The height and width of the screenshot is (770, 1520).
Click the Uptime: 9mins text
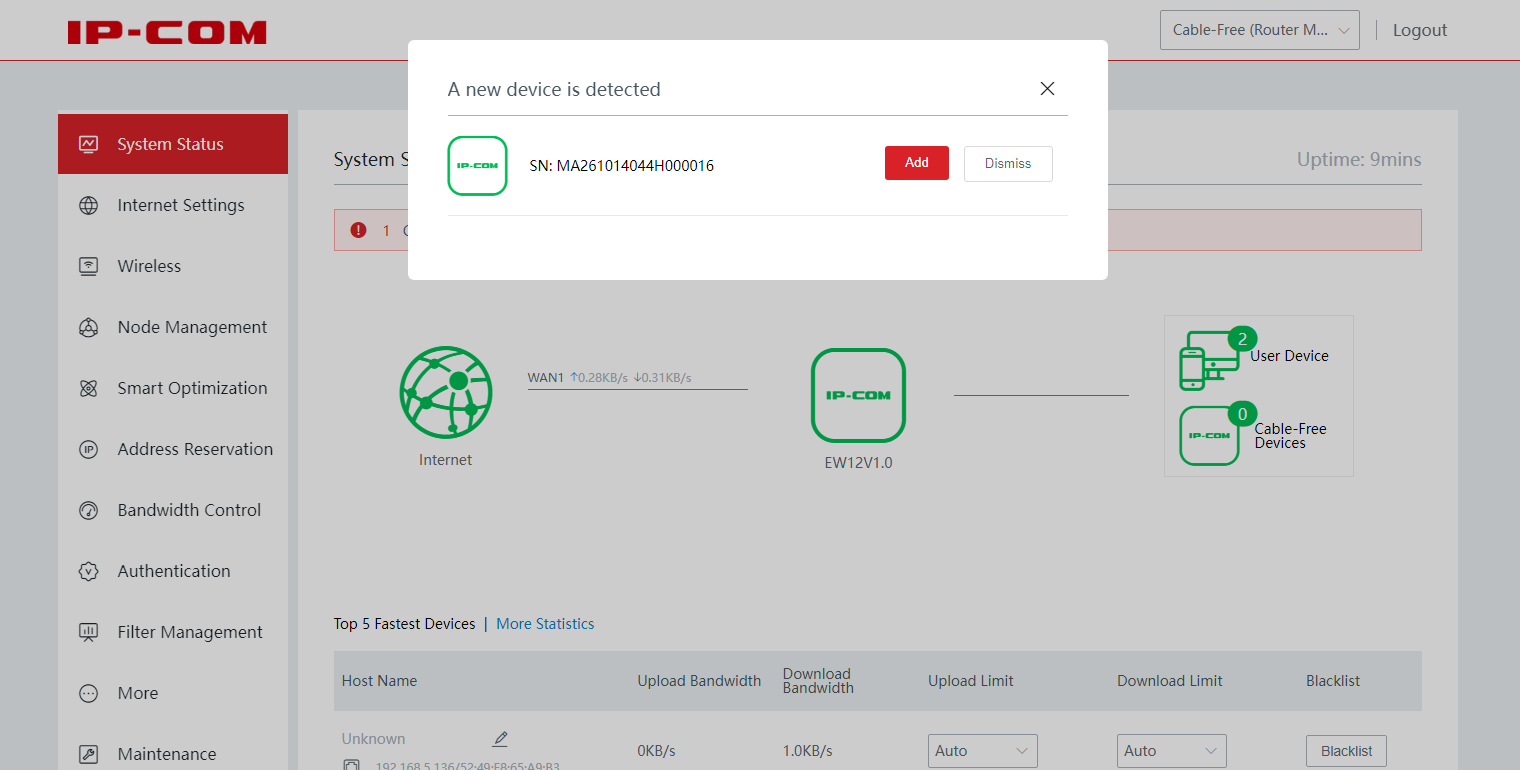[1359, 160]
